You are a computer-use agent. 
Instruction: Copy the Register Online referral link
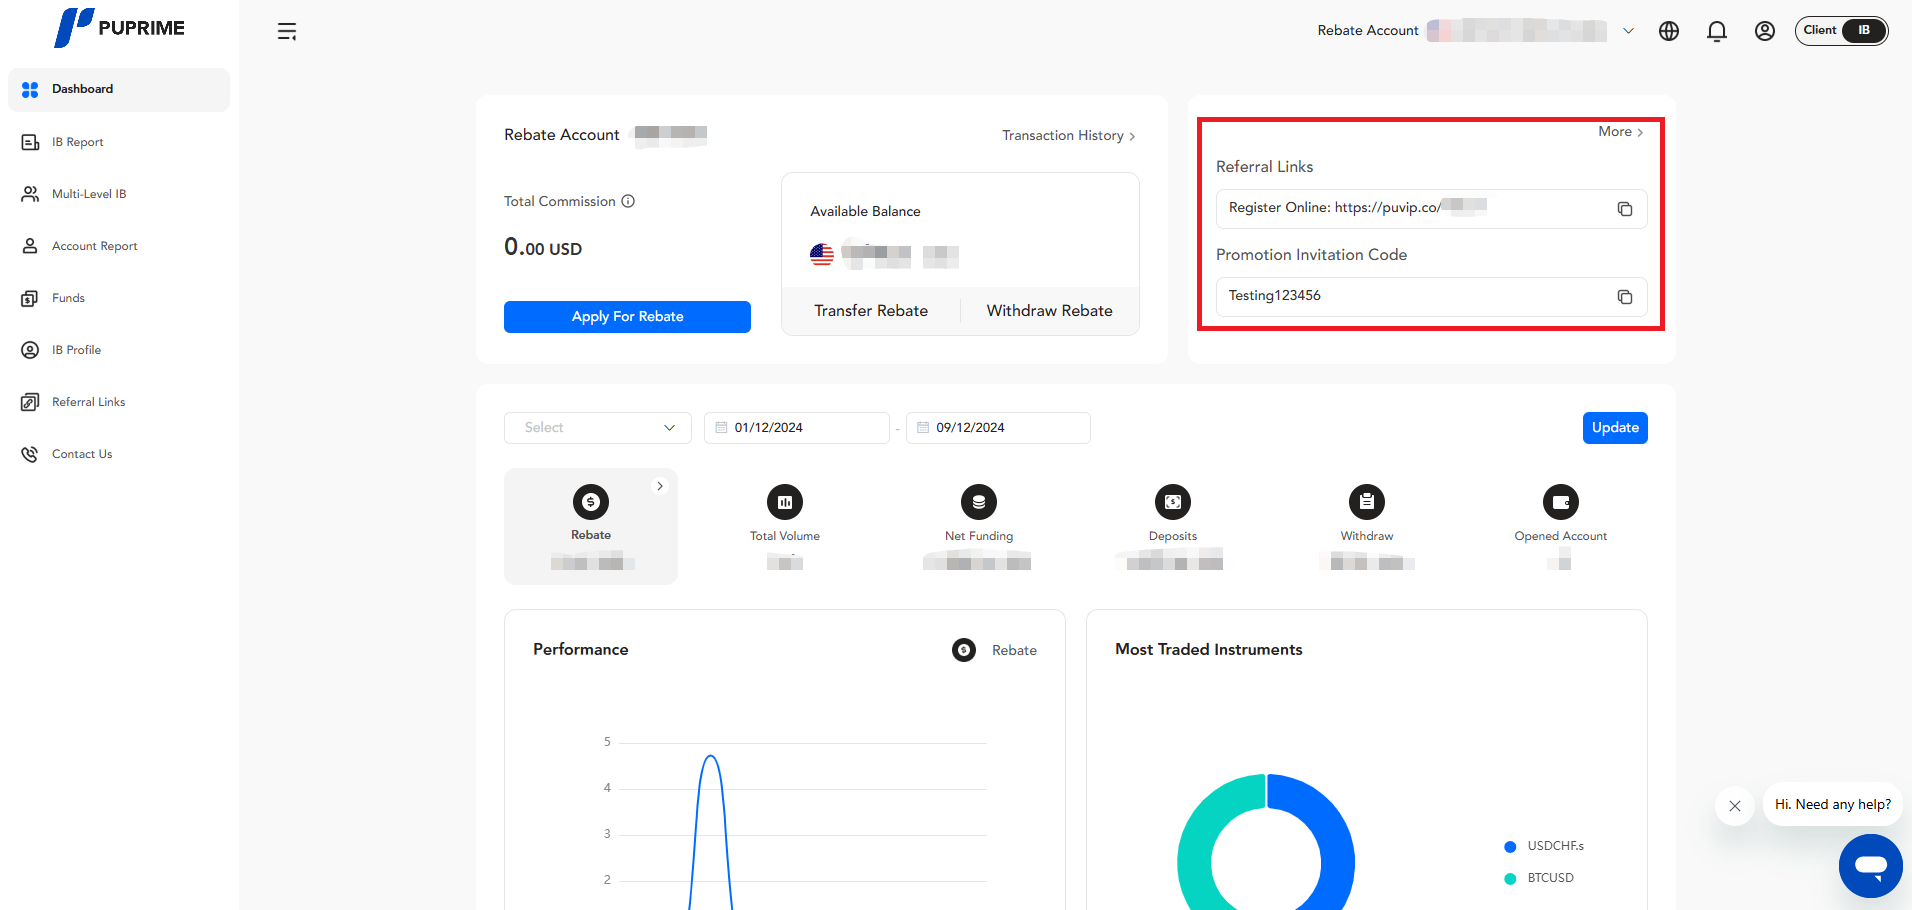click(1624, 209)
